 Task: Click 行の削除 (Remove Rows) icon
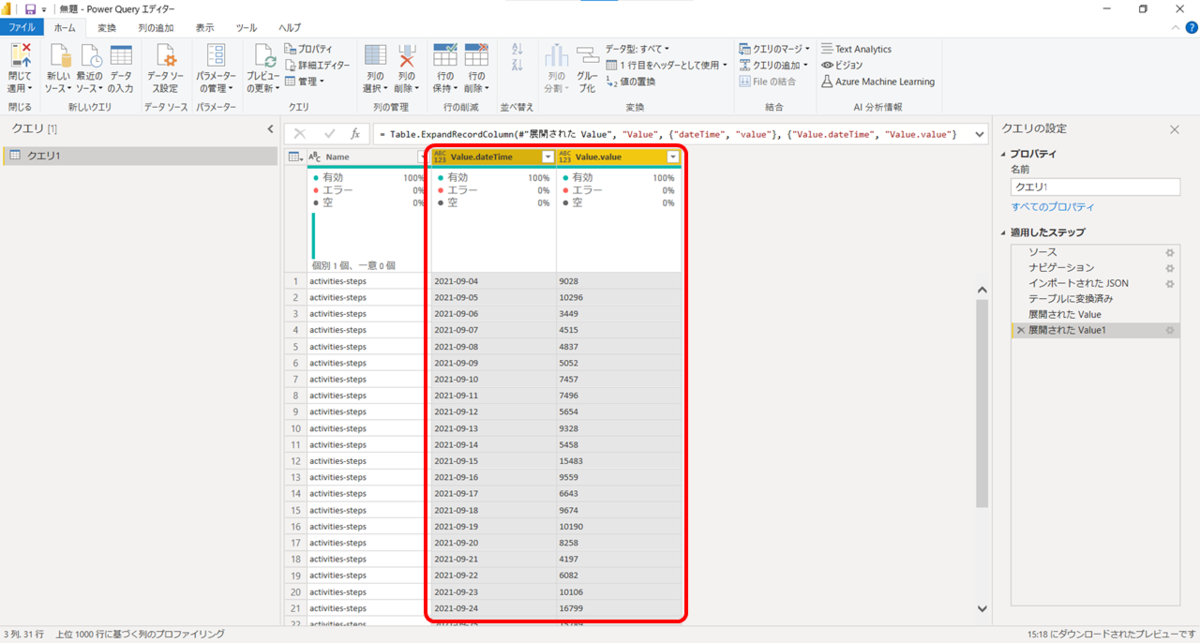[476, 56]
